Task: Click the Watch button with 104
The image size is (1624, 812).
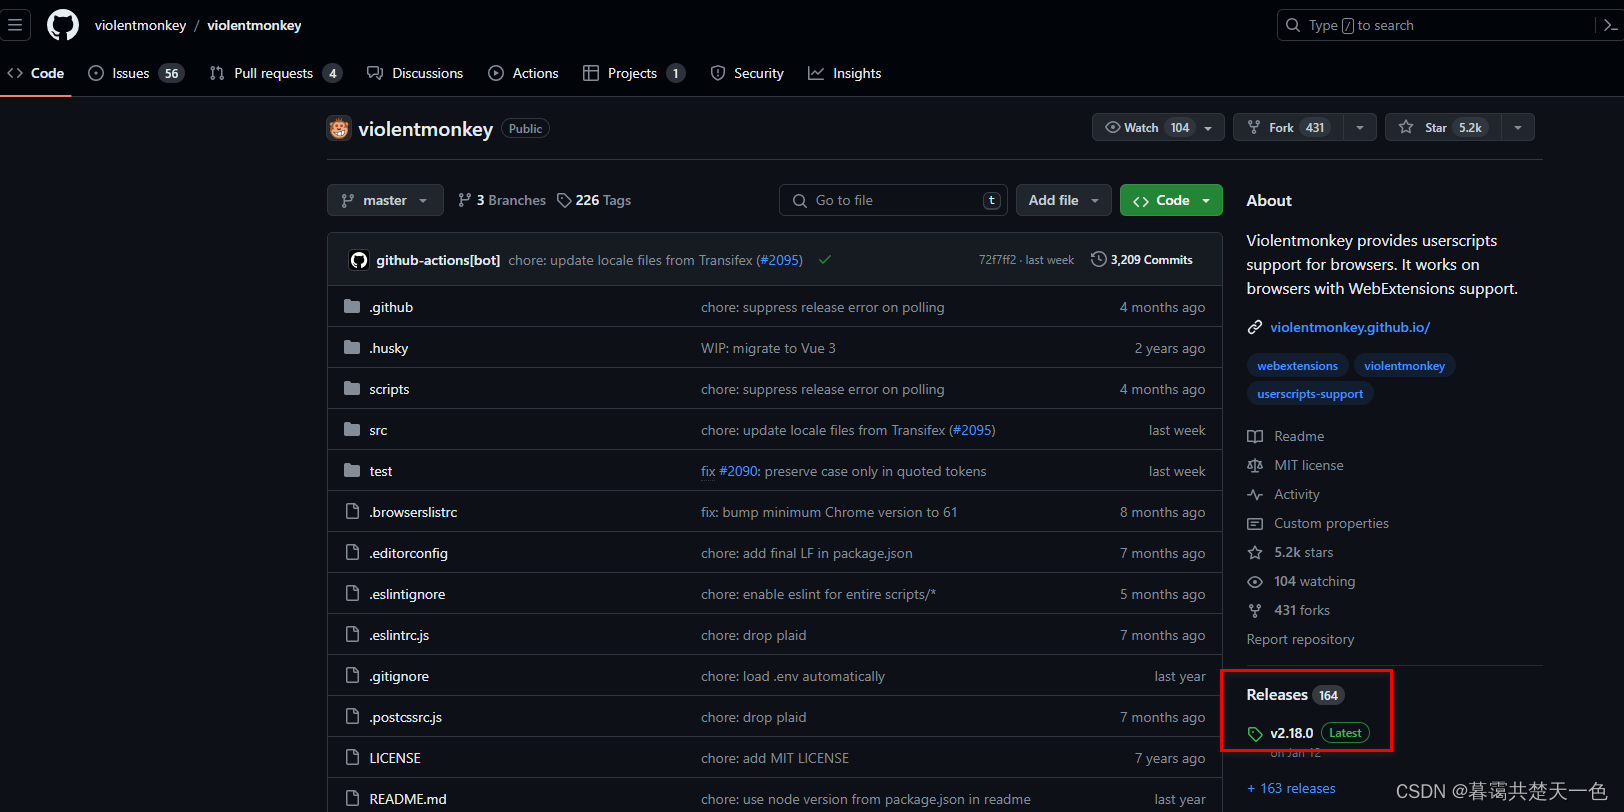Action: click(1158, 127)
